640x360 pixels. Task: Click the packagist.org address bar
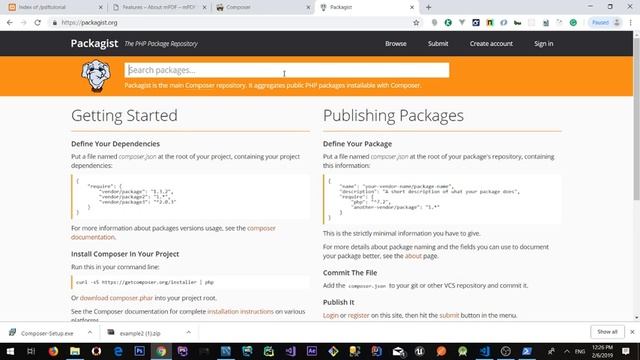click(233, 23)
